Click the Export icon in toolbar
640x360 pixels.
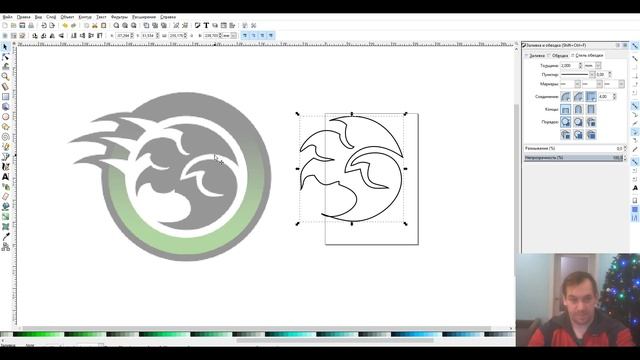coord(52,26)
